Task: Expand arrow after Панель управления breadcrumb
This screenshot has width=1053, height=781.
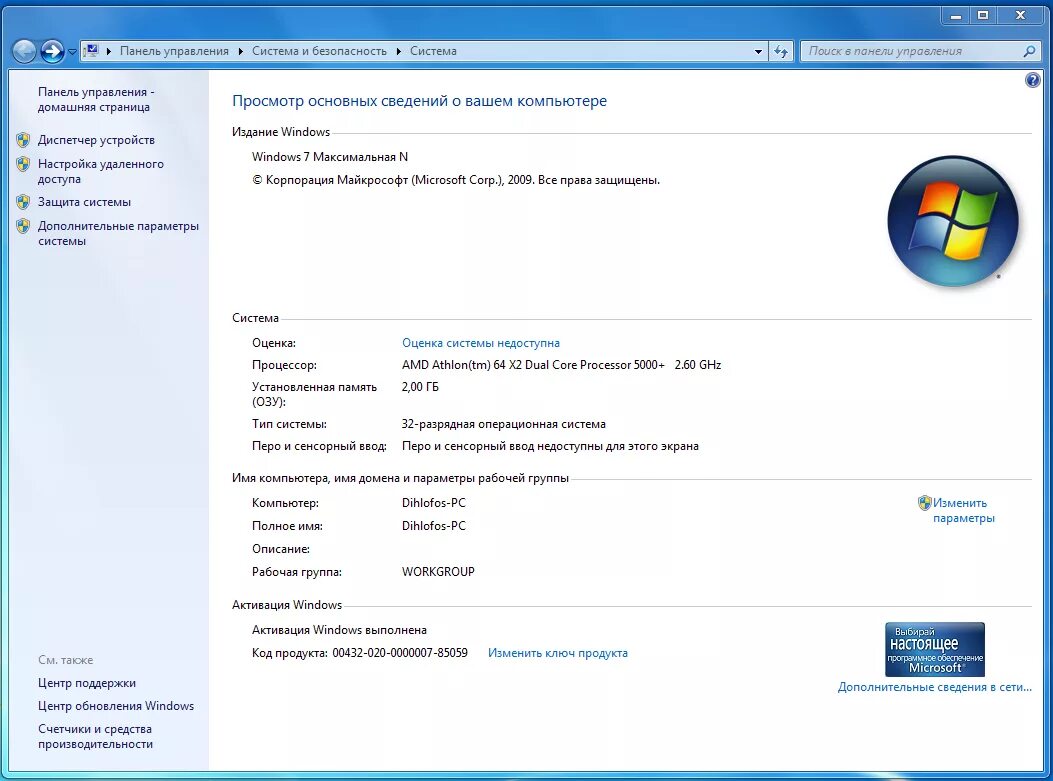Action: click(240, 51)
